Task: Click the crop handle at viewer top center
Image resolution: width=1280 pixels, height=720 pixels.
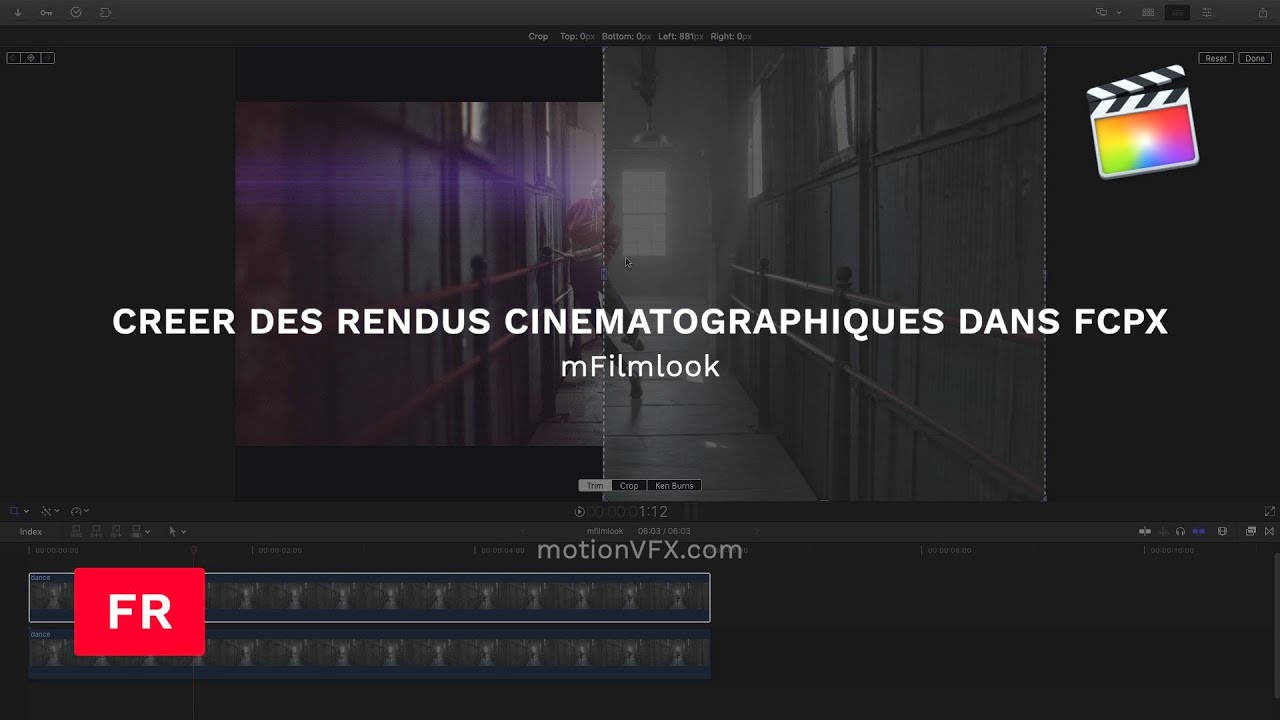Action: point(824,48)
